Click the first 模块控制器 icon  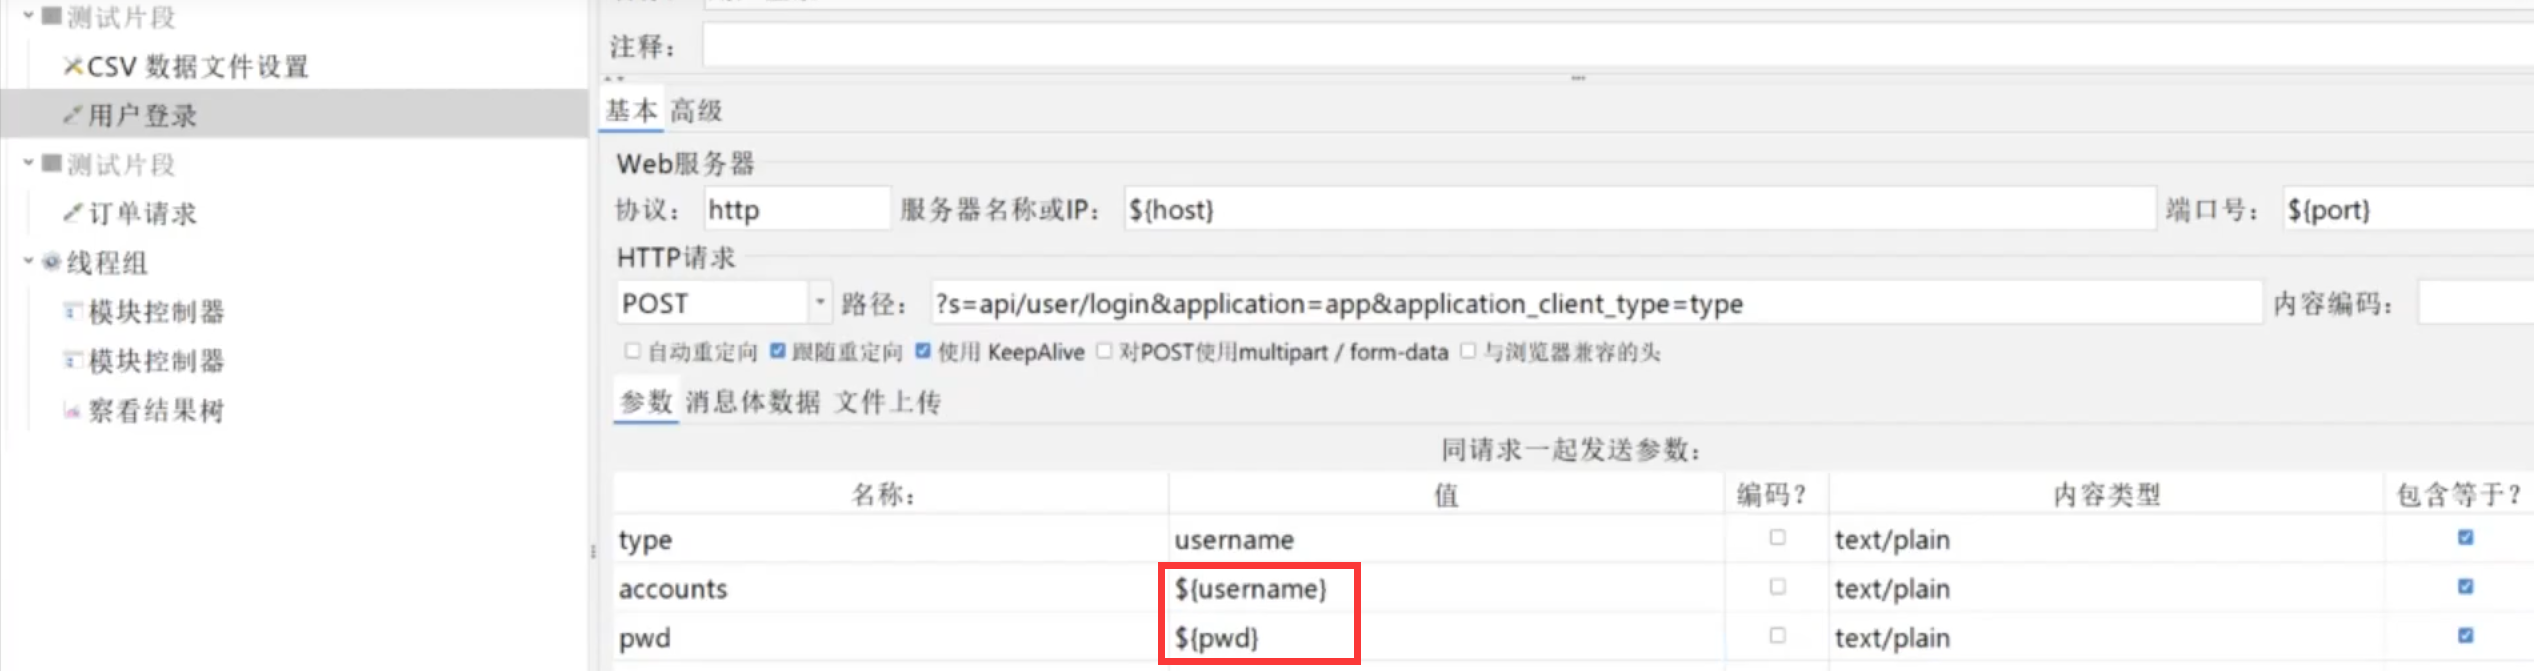tap(72, 311)
